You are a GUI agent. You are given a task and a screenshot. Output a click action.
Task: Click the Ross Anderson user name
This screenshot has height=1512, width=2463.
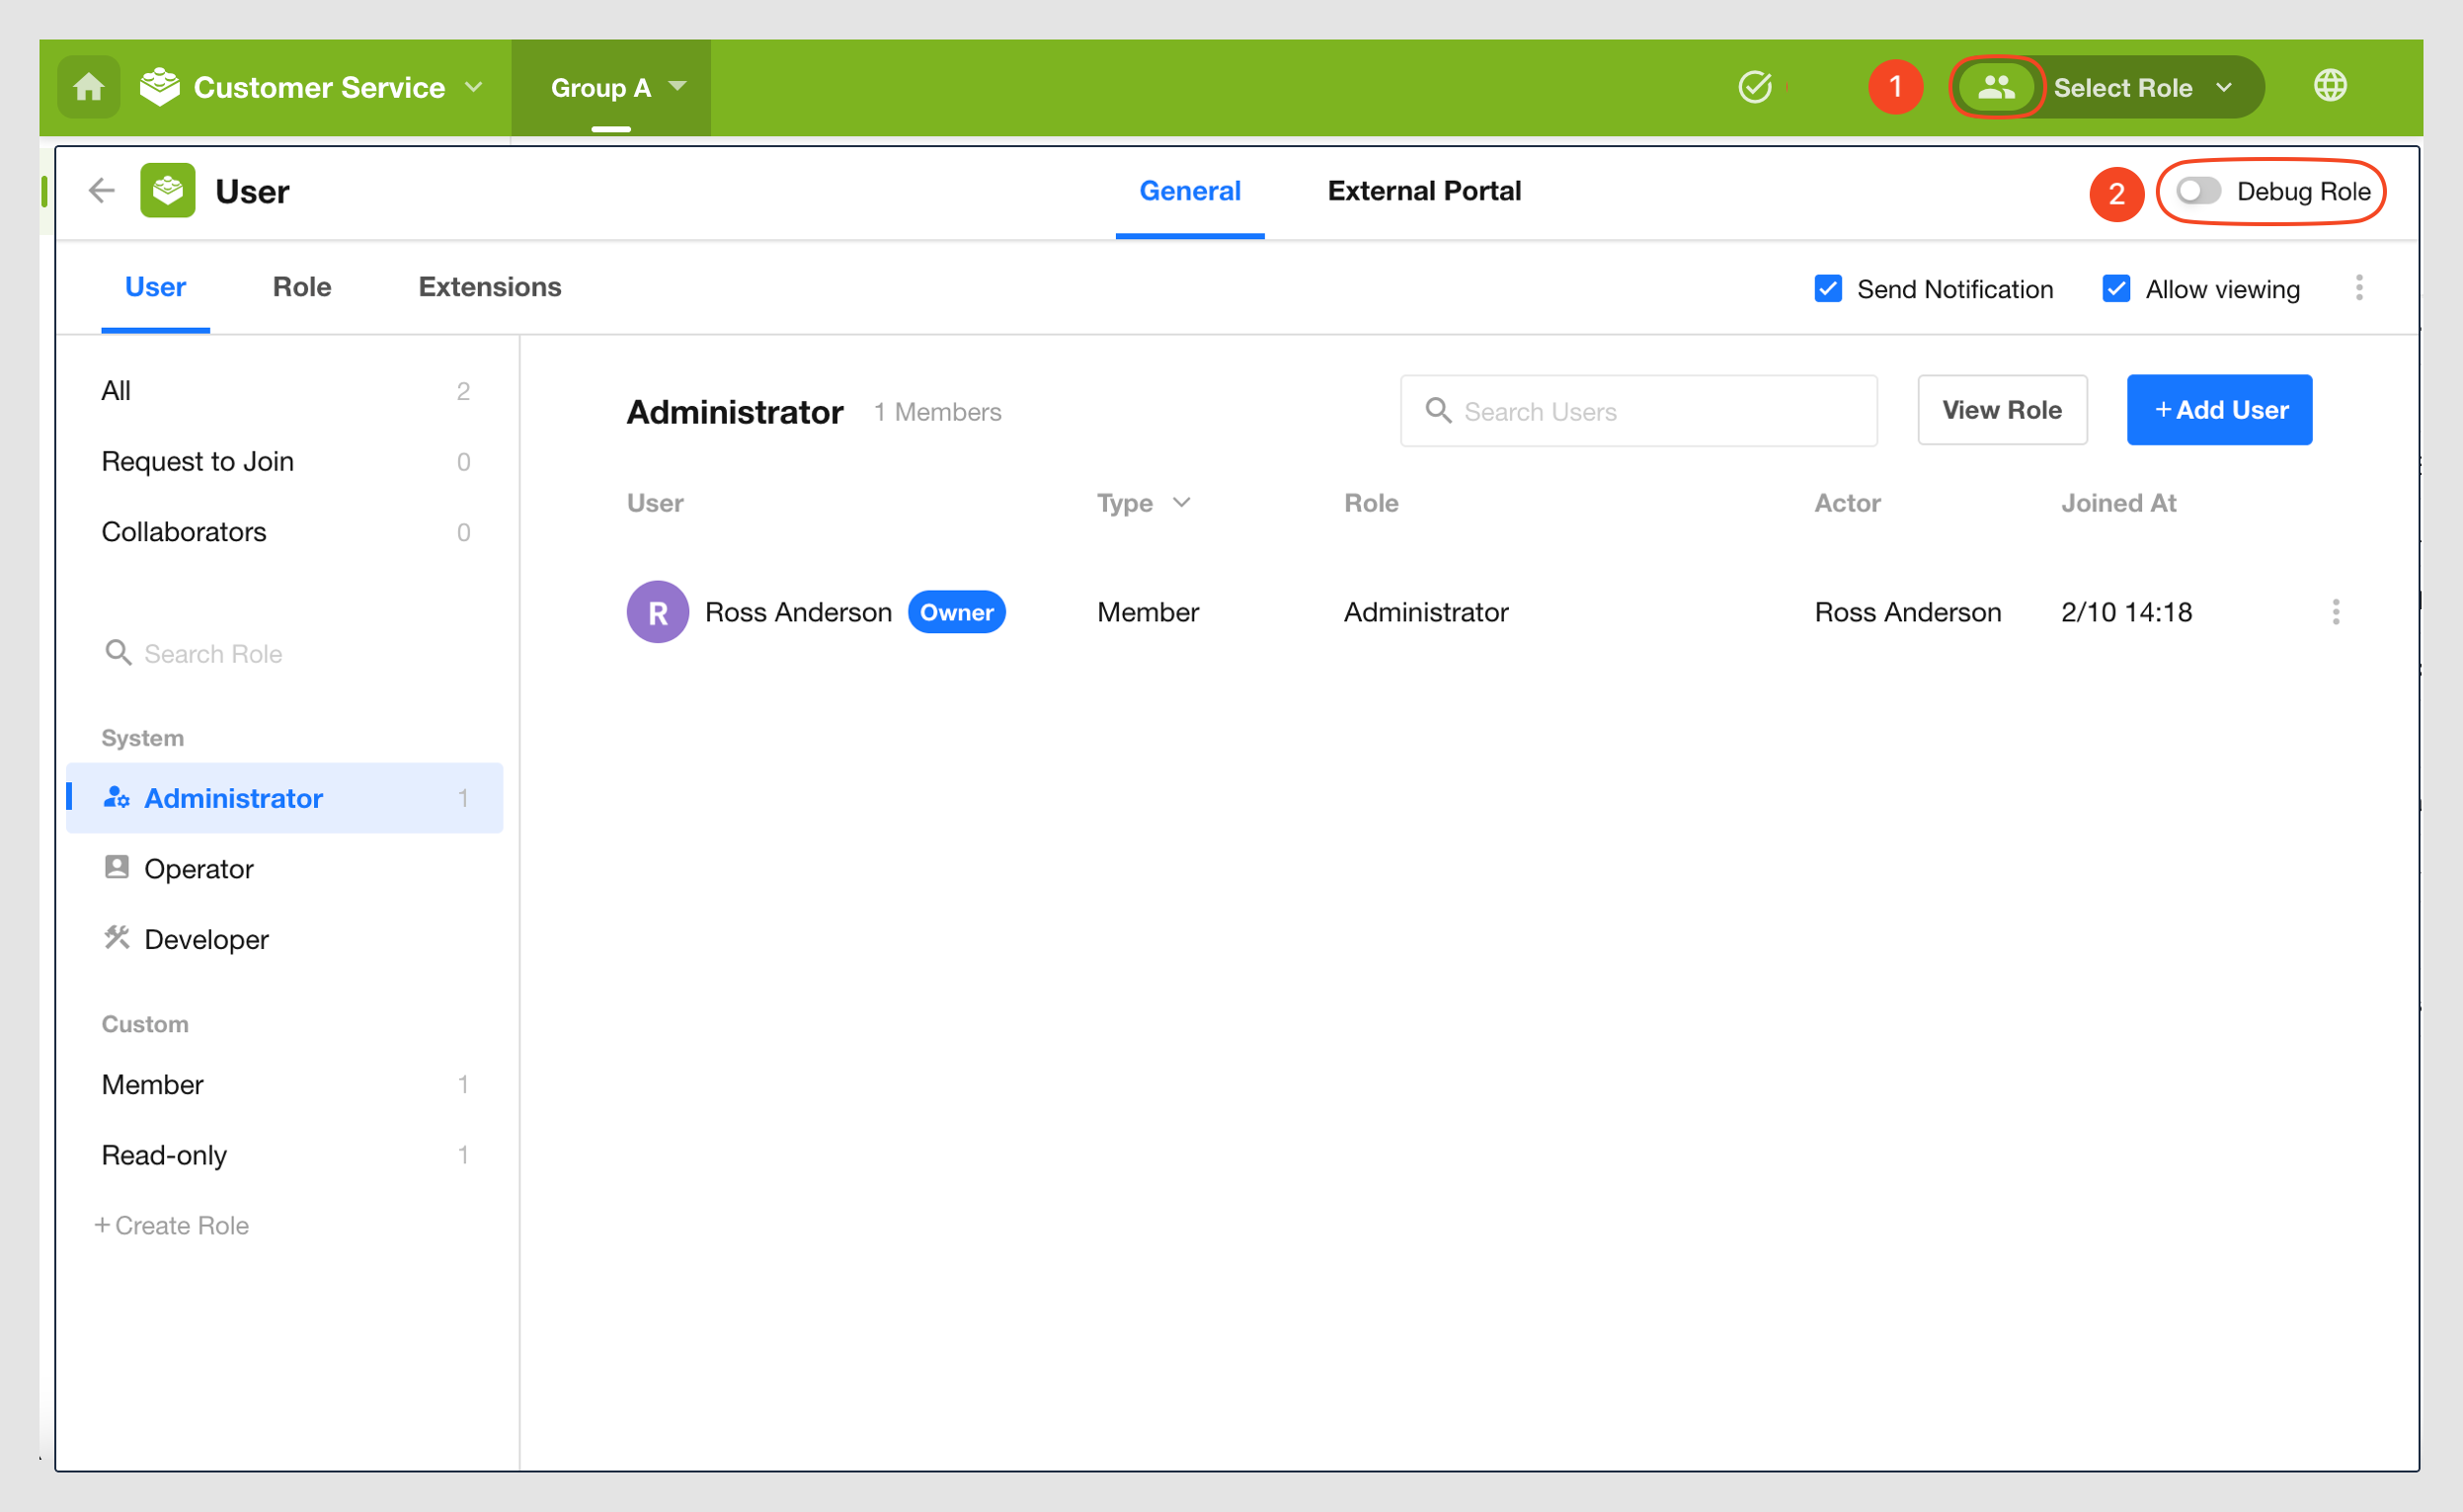(798, 612)
